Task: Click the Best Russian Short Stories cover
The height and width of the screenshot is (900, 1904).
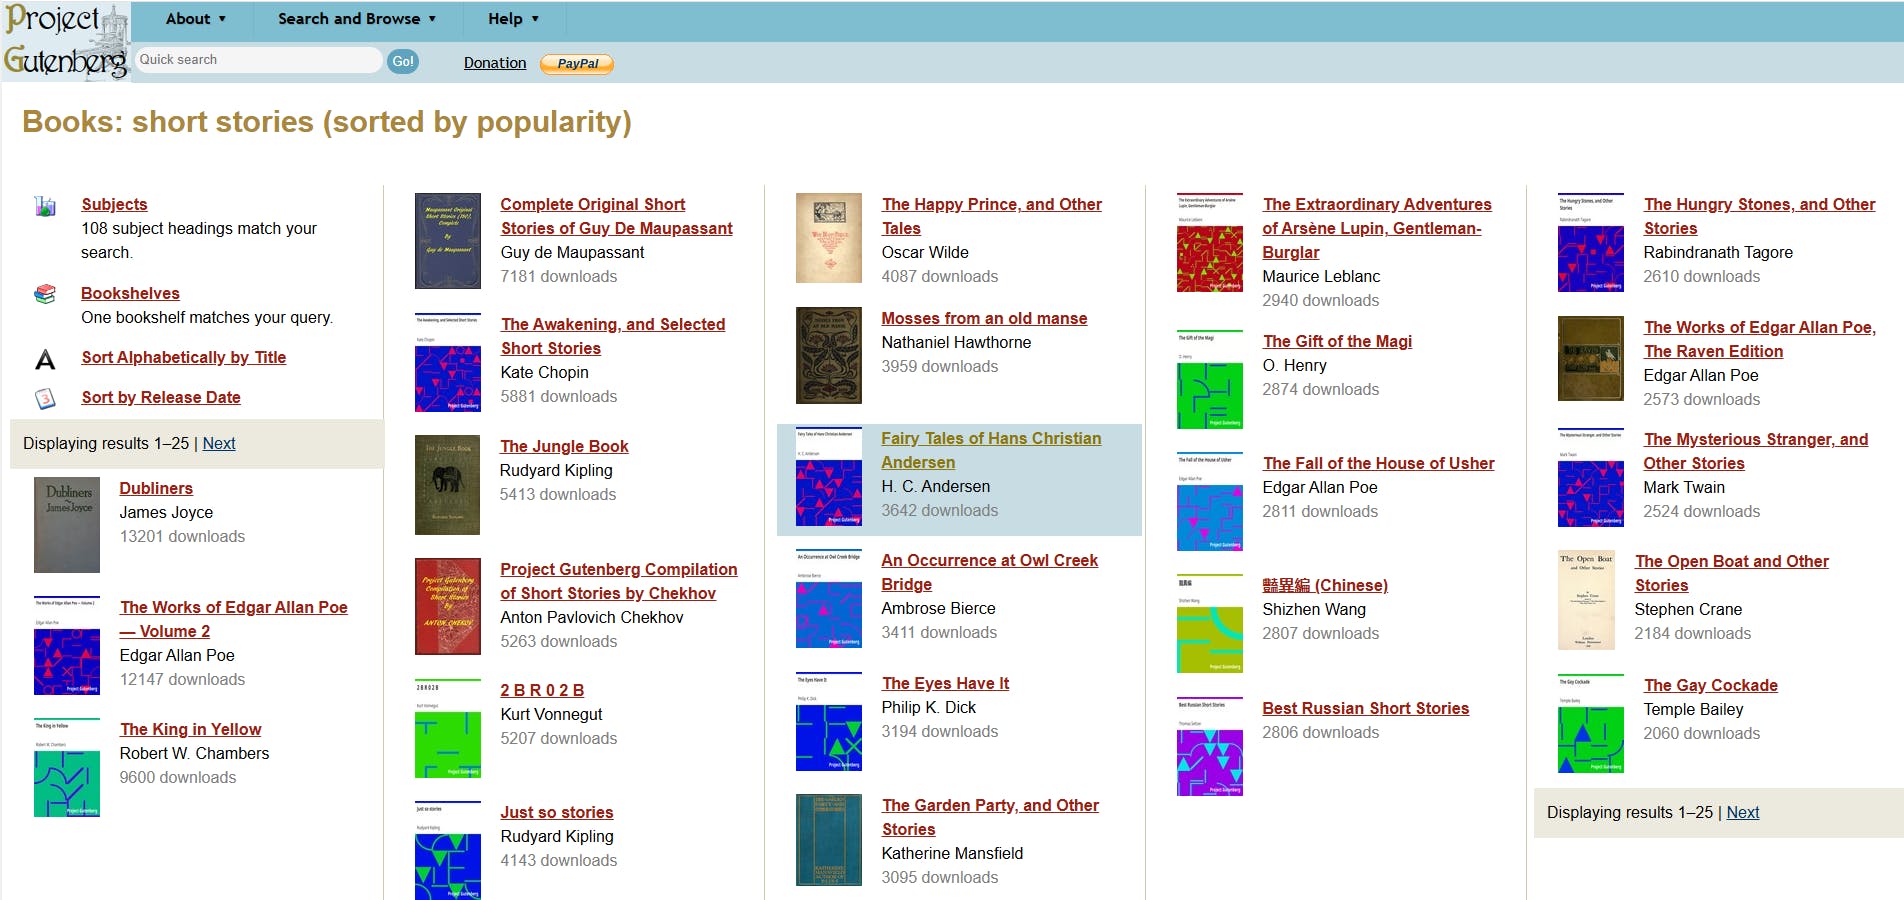Action: point(1210,746)
